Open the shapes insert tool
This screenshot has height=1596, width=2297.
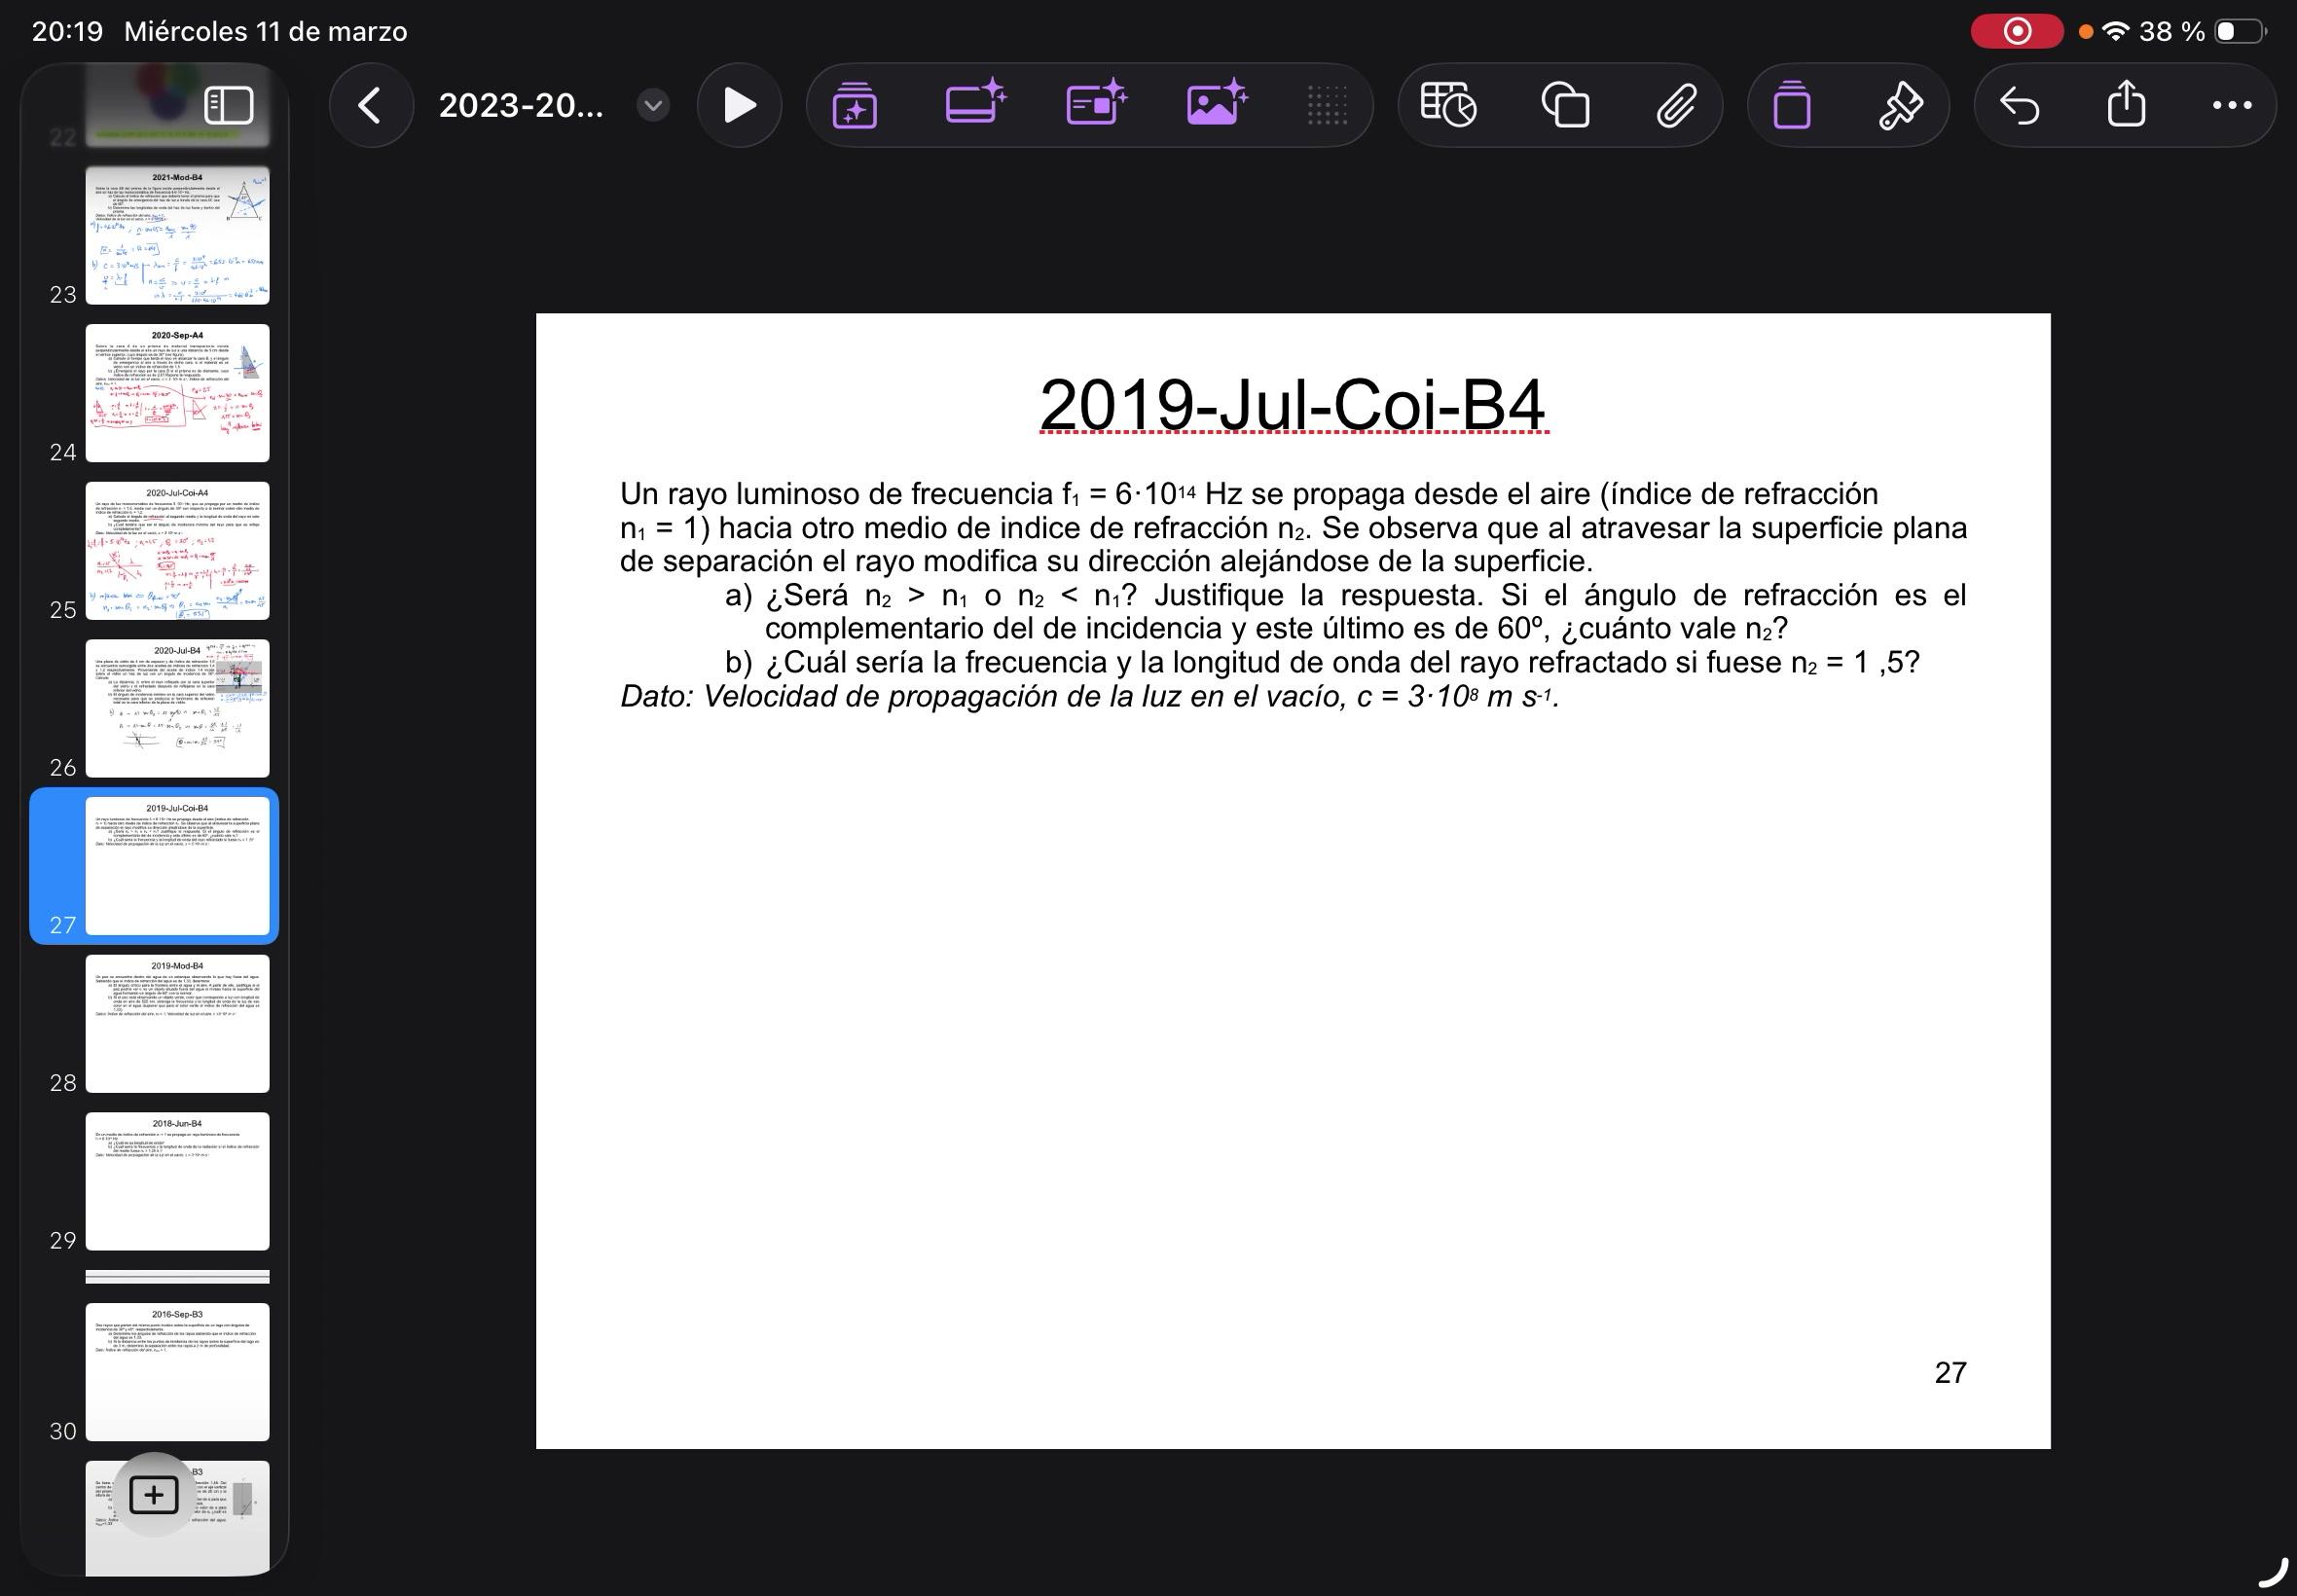1565,105
